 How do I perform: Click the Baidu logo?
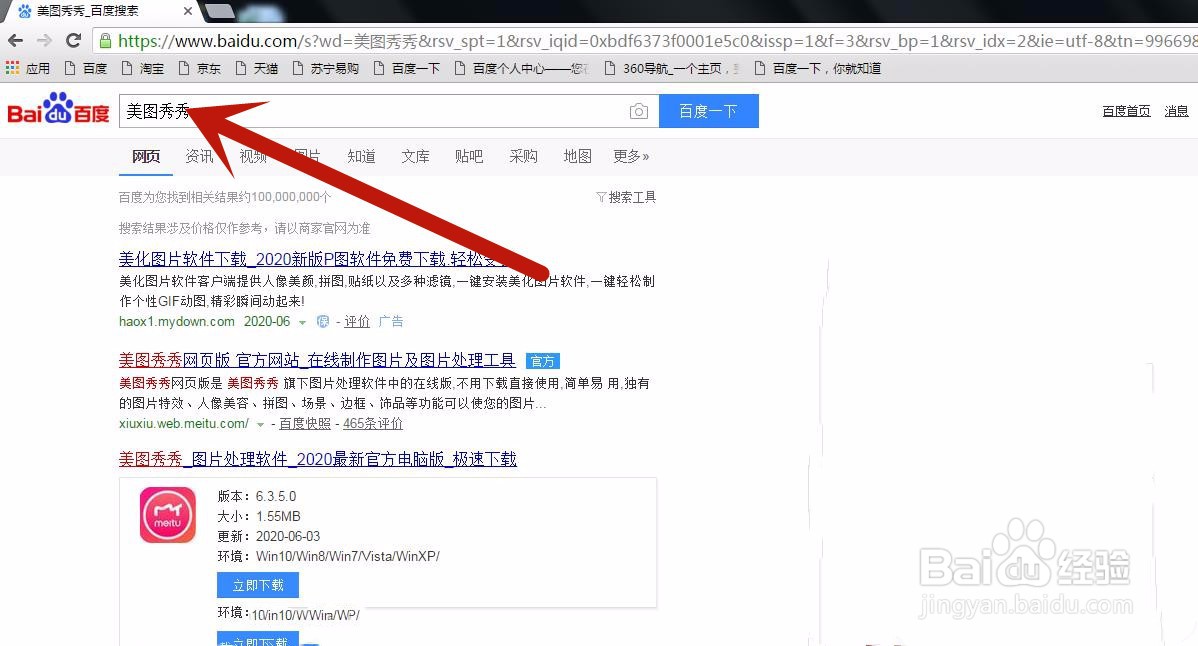pyautogui.click(x=58, y=109)
